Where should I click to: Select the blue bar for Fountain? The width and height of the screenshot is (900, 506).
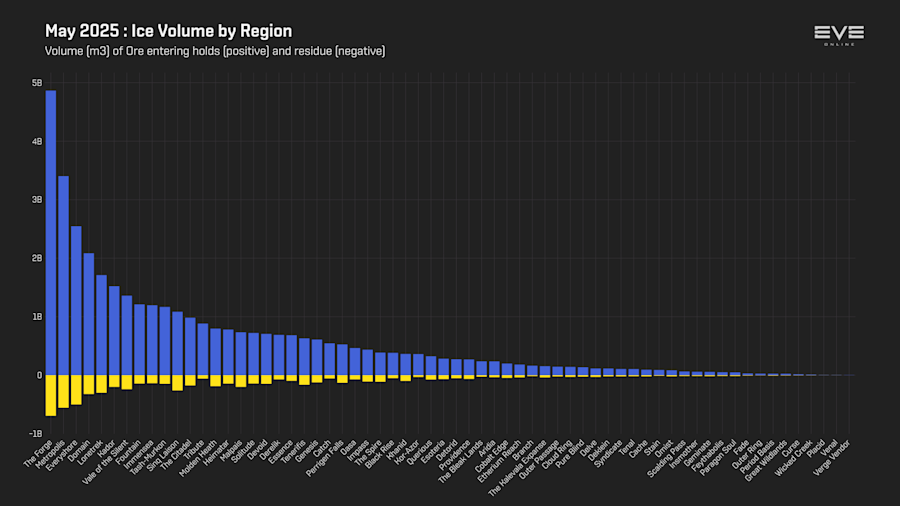point(139,340)
